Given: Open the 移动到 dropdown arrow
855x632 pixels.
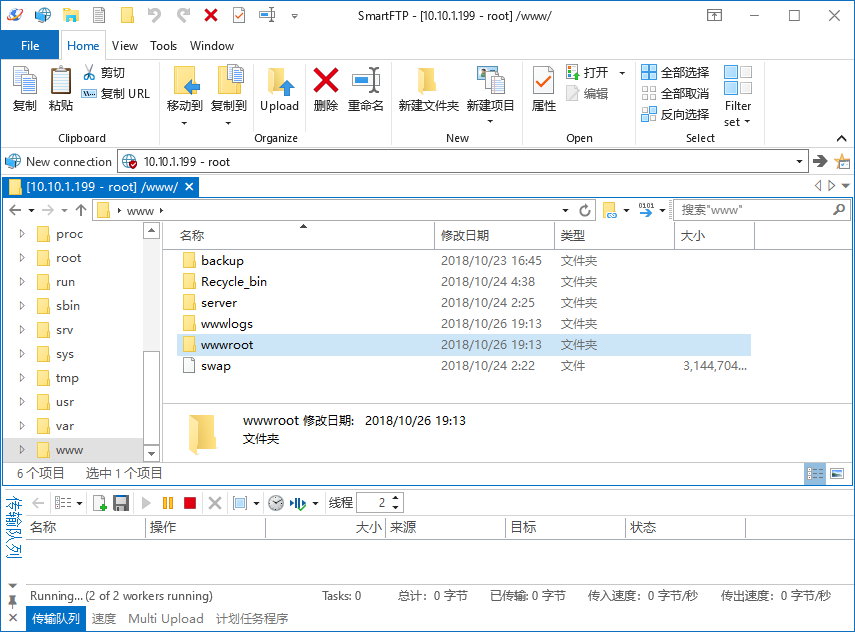Looking at the screenshot, I should coord(184,123).
